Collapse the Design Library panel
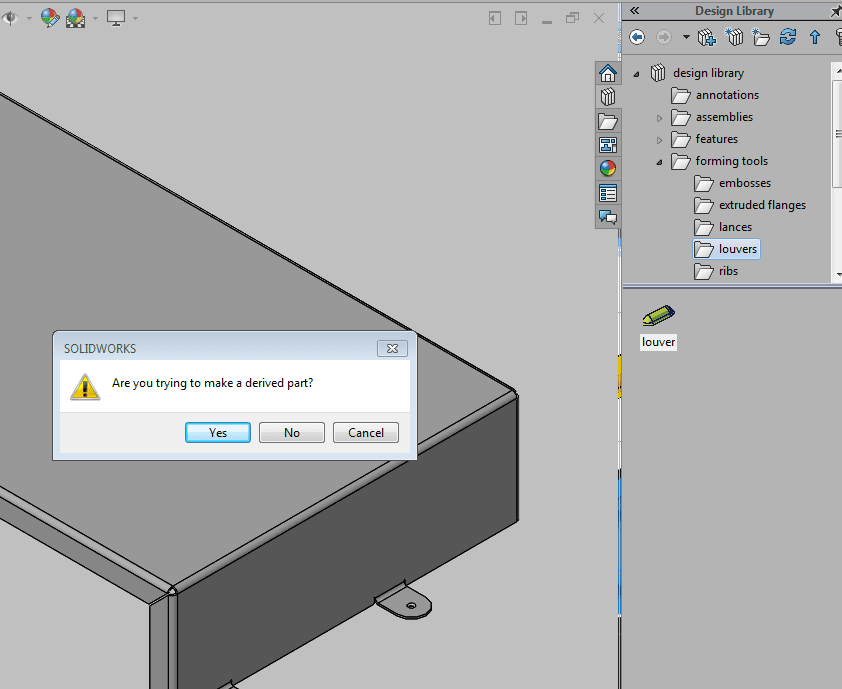This screenshot has height=689, width=842. (x=634, y=10)
